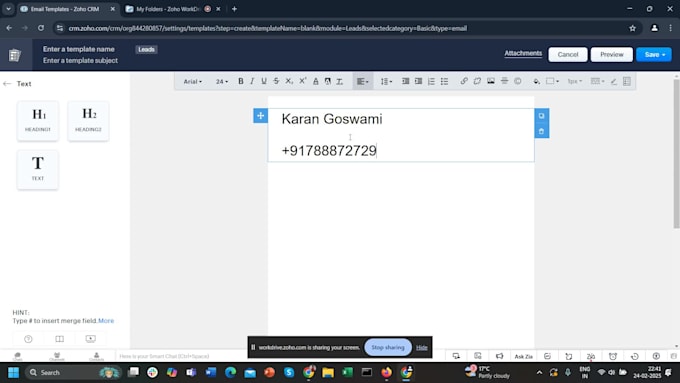Insert a bulleted list
The width and height of the screenshot is (680, 383).
[445, 81]
